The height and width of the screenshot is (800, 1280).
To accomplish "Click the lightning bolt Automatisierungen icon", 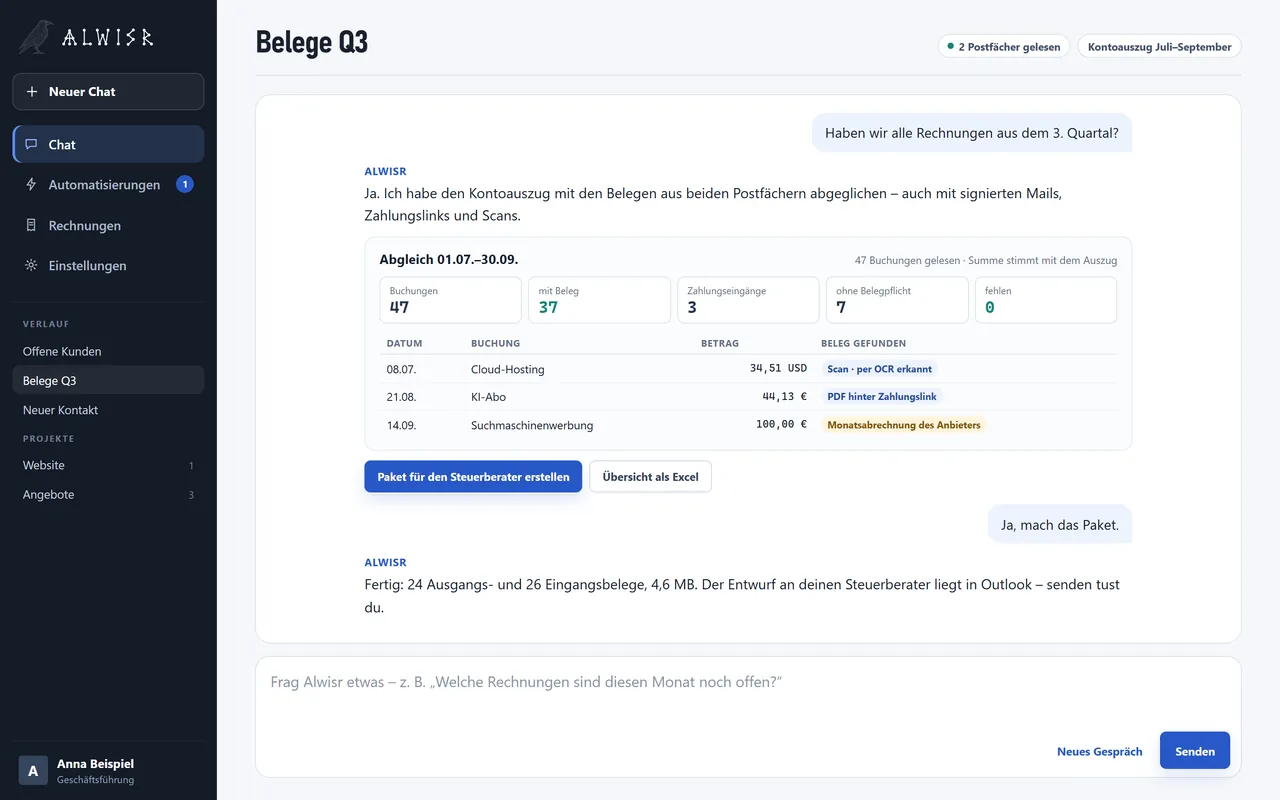I will pos(32,185).
